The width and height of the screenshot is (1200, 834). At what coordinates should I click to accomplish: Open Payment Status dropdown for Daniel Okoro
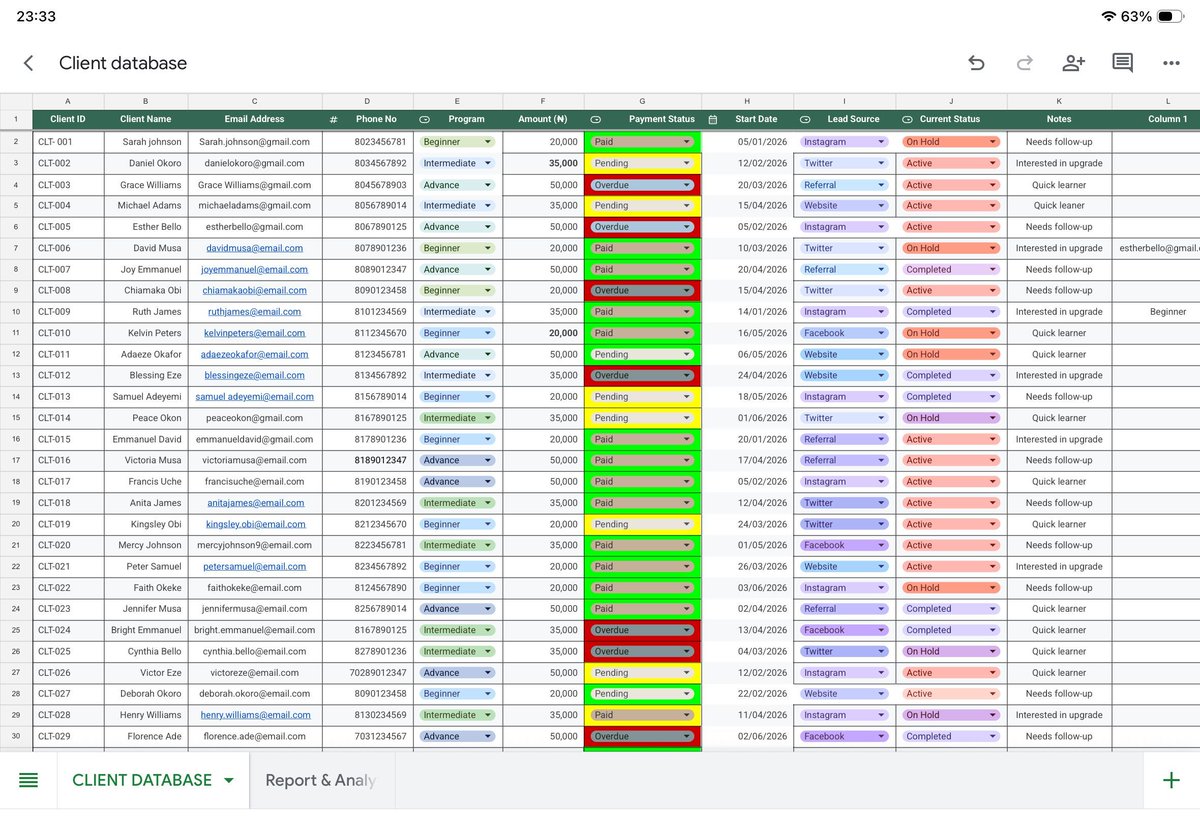[x=686, y=163]
